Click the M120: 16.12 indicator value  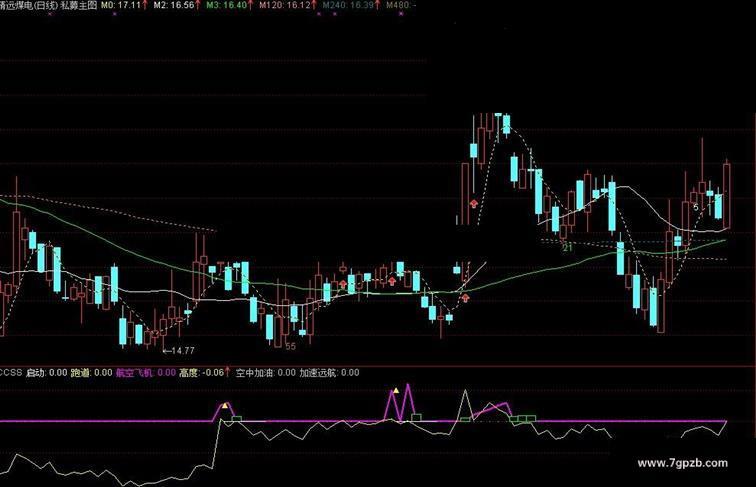[284, 5]
